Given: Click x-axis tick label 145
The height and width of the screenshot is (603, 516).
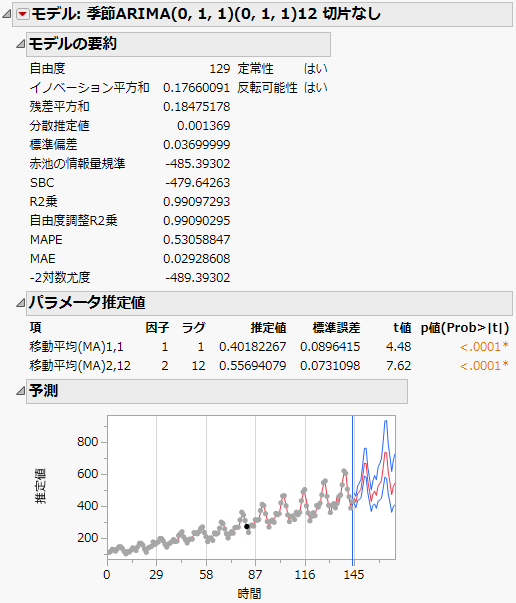Looking at the screenshot, I should (x=354, y=575).
